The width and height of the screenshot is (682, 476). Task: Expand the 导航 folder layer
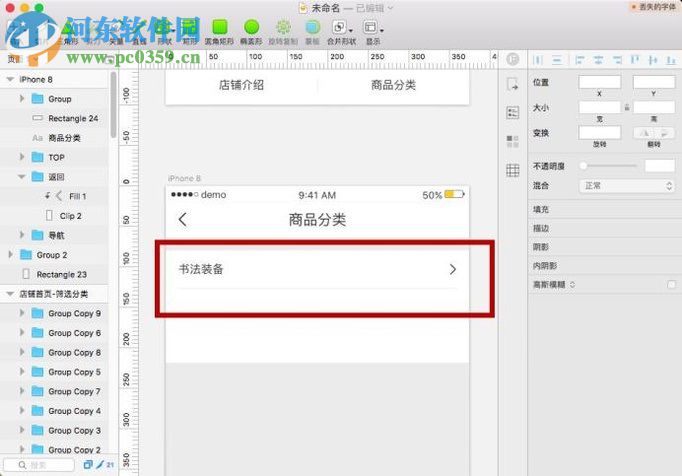(22, 235)
